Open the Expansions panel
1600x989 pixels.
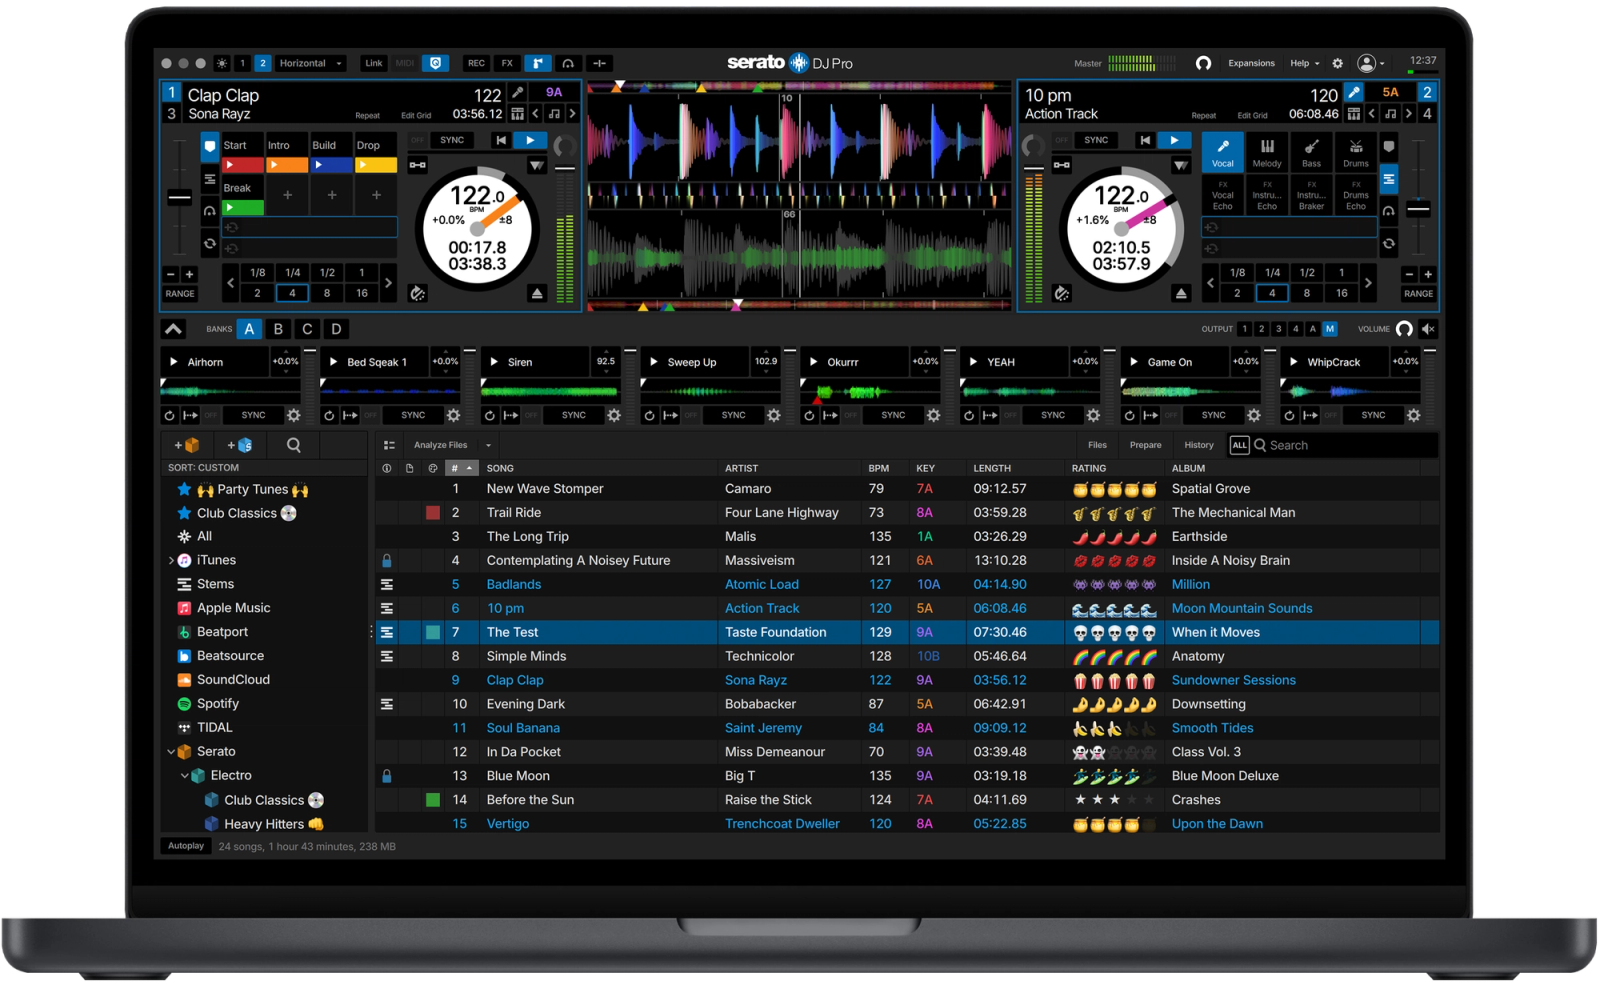[1251, 62]
